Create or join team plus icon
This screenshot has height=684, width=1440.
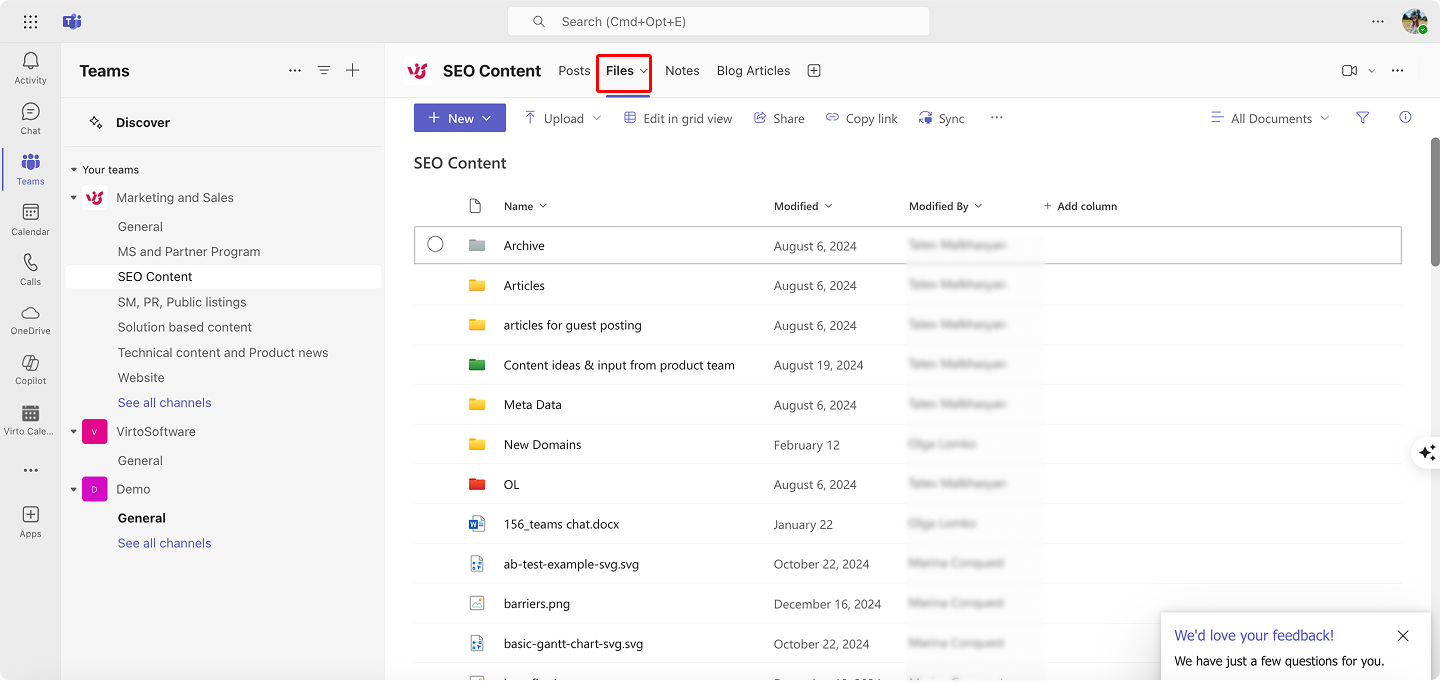click(352, 70)
